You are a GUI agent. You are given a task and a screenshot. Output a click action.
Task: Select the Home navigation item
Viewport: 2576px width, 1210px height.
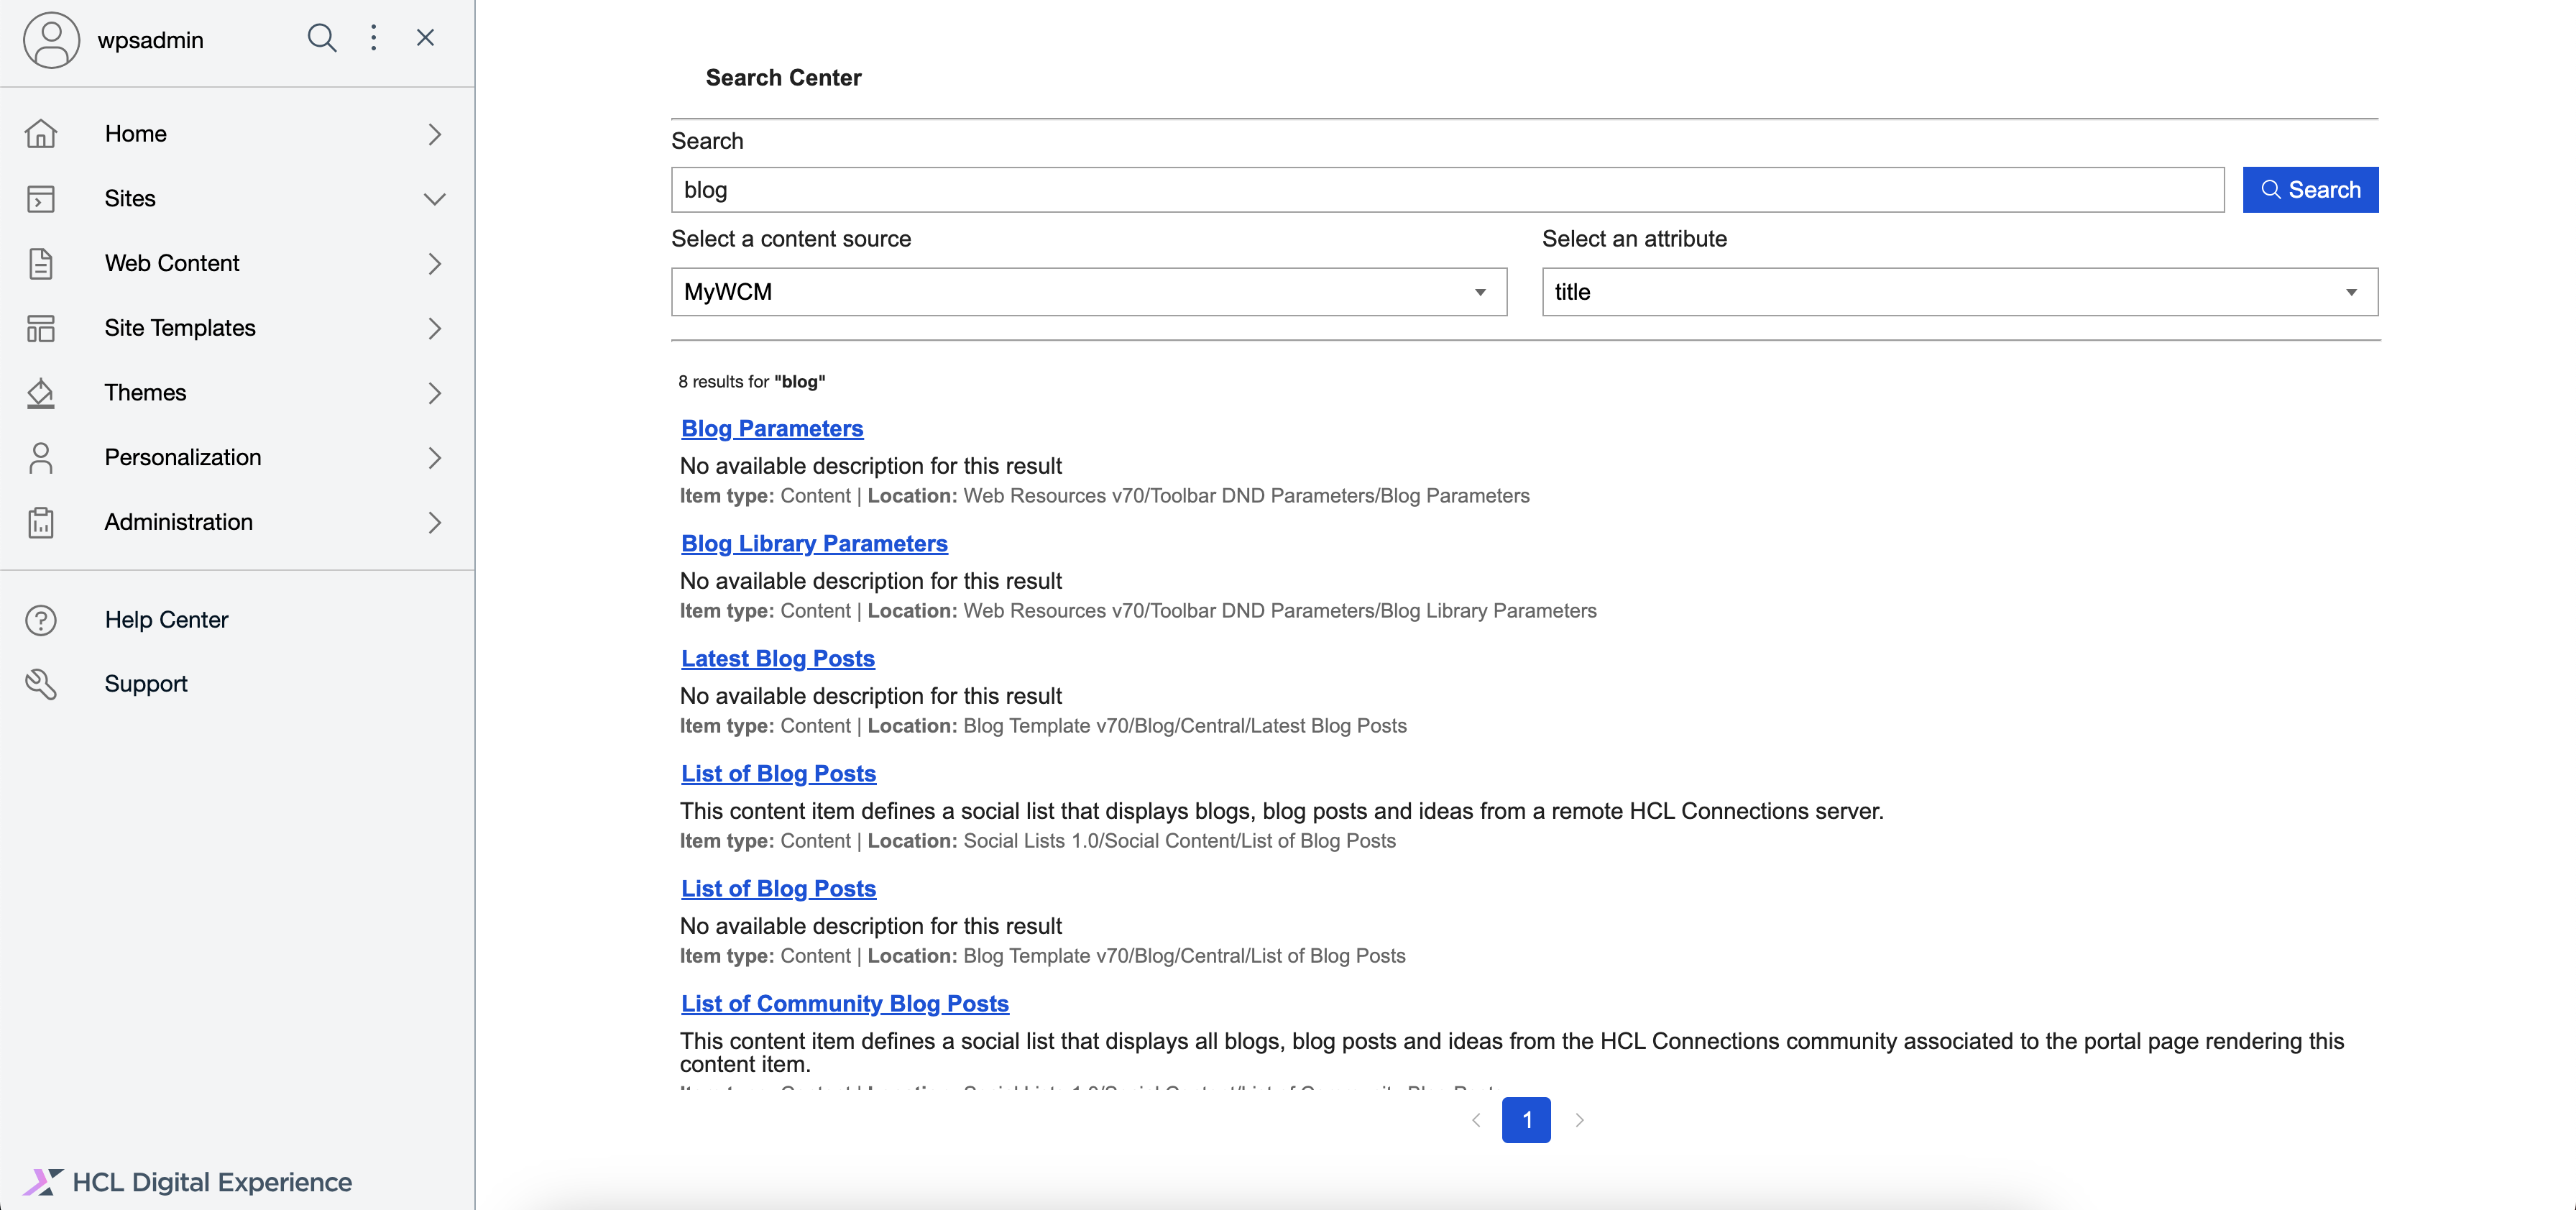point(136,134)
